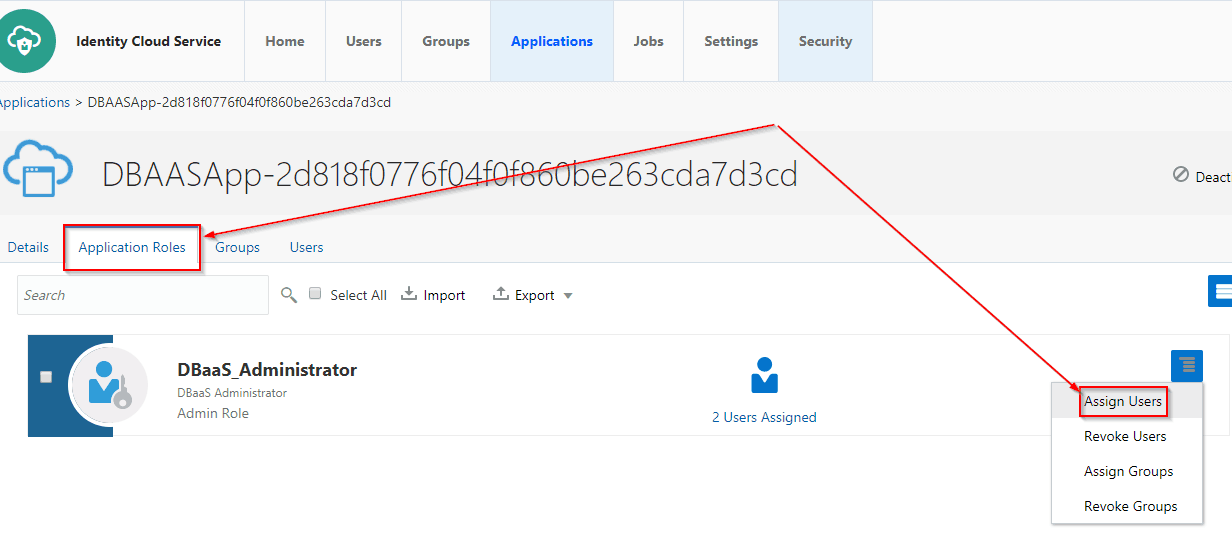The height and width of the screenshot is (535, 1232).
Task: Click the Identity Cloud Service logo icon
Action: coord(22,41)
